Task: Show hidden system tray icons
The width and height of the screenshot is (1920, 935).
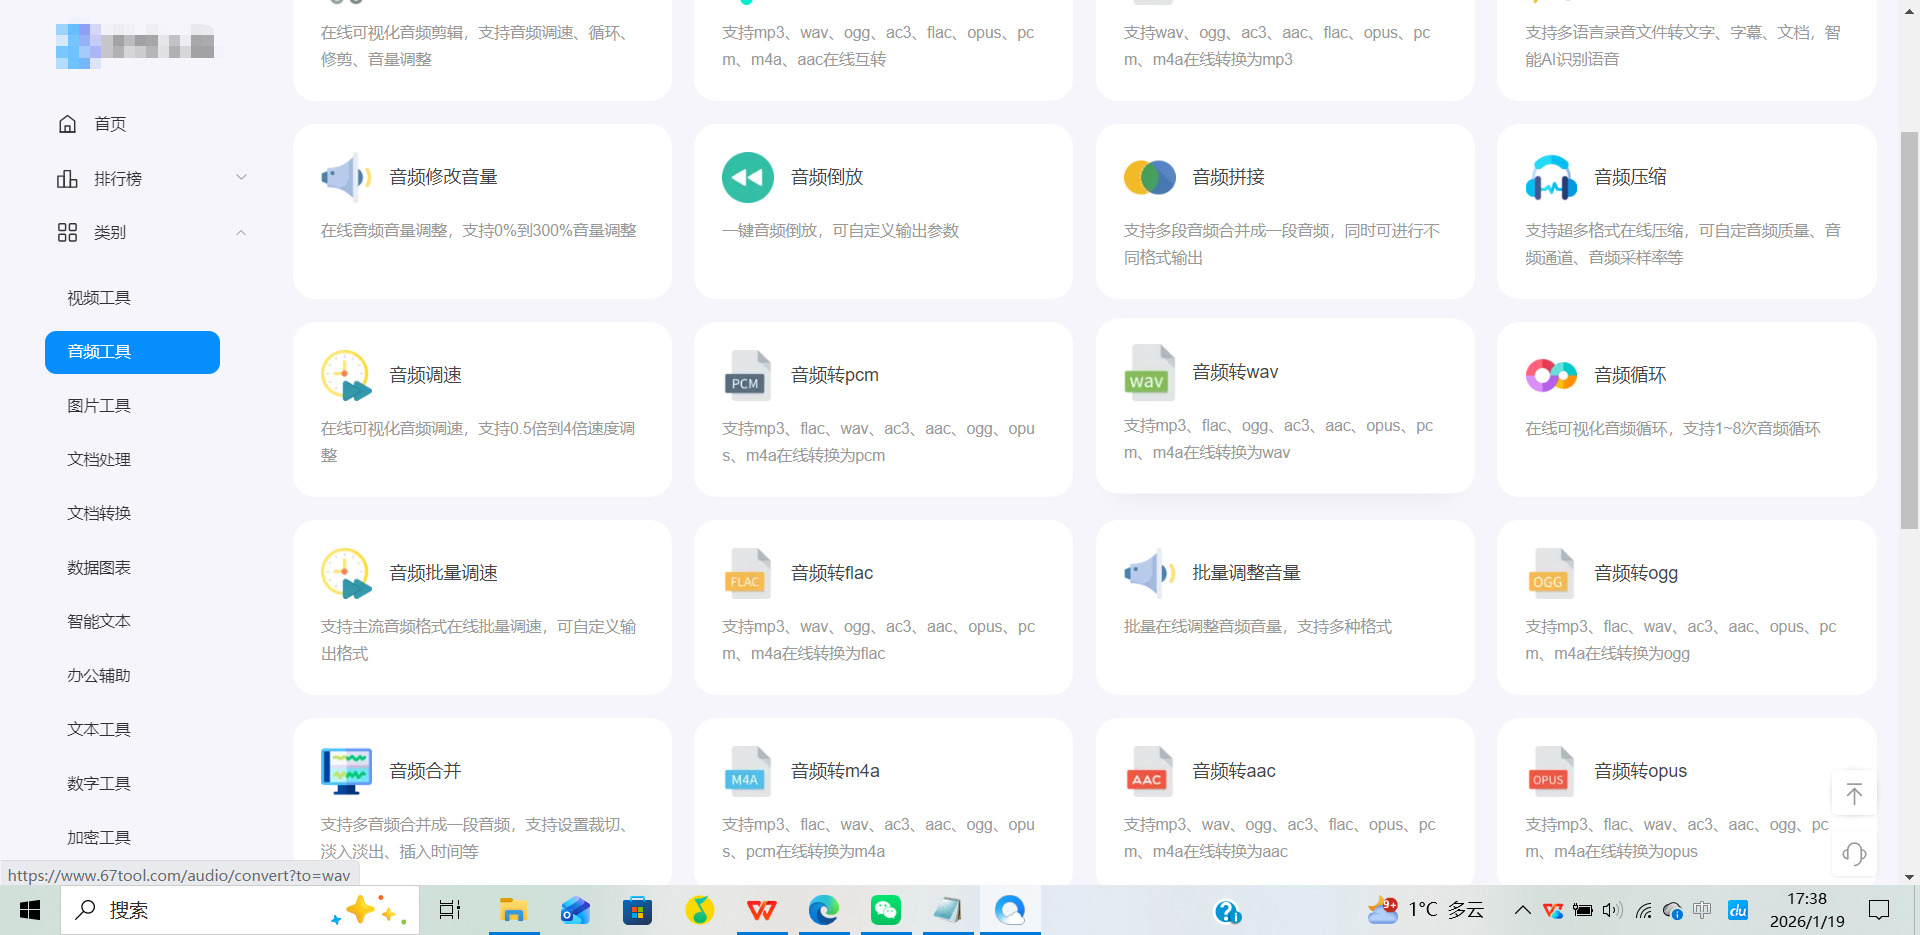Action: (1522, 910)
